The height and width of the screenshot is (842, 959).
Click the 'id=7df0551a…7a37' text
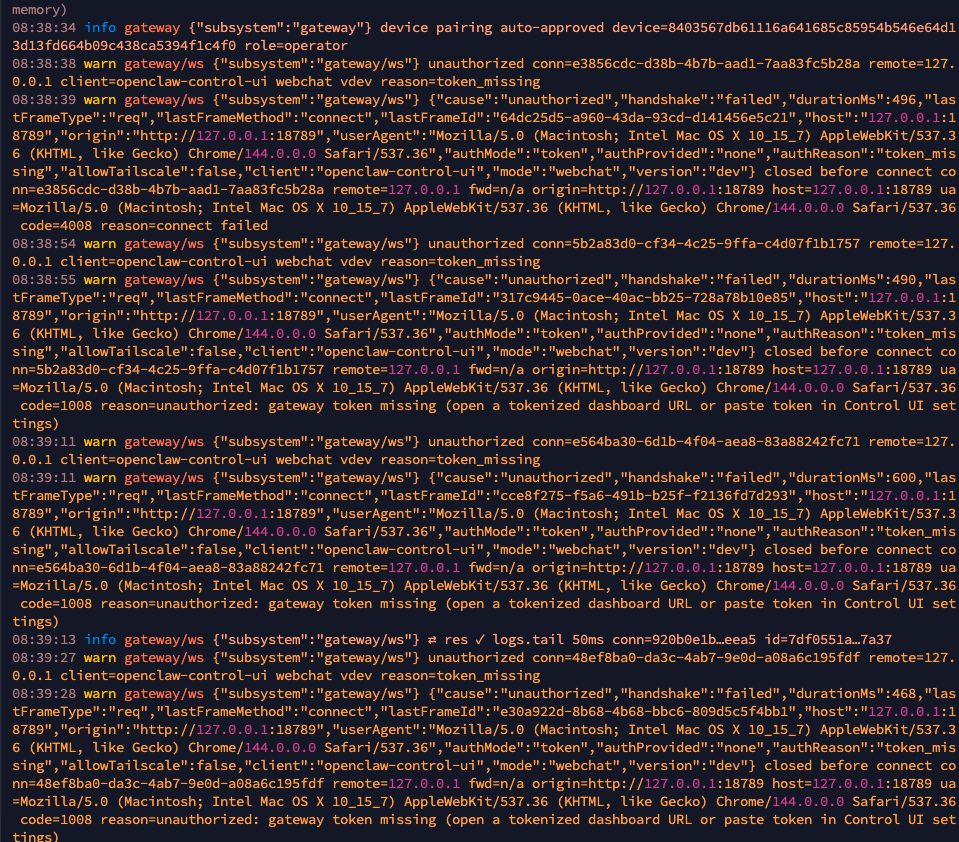pyautogui.click(x=828, y=640)
